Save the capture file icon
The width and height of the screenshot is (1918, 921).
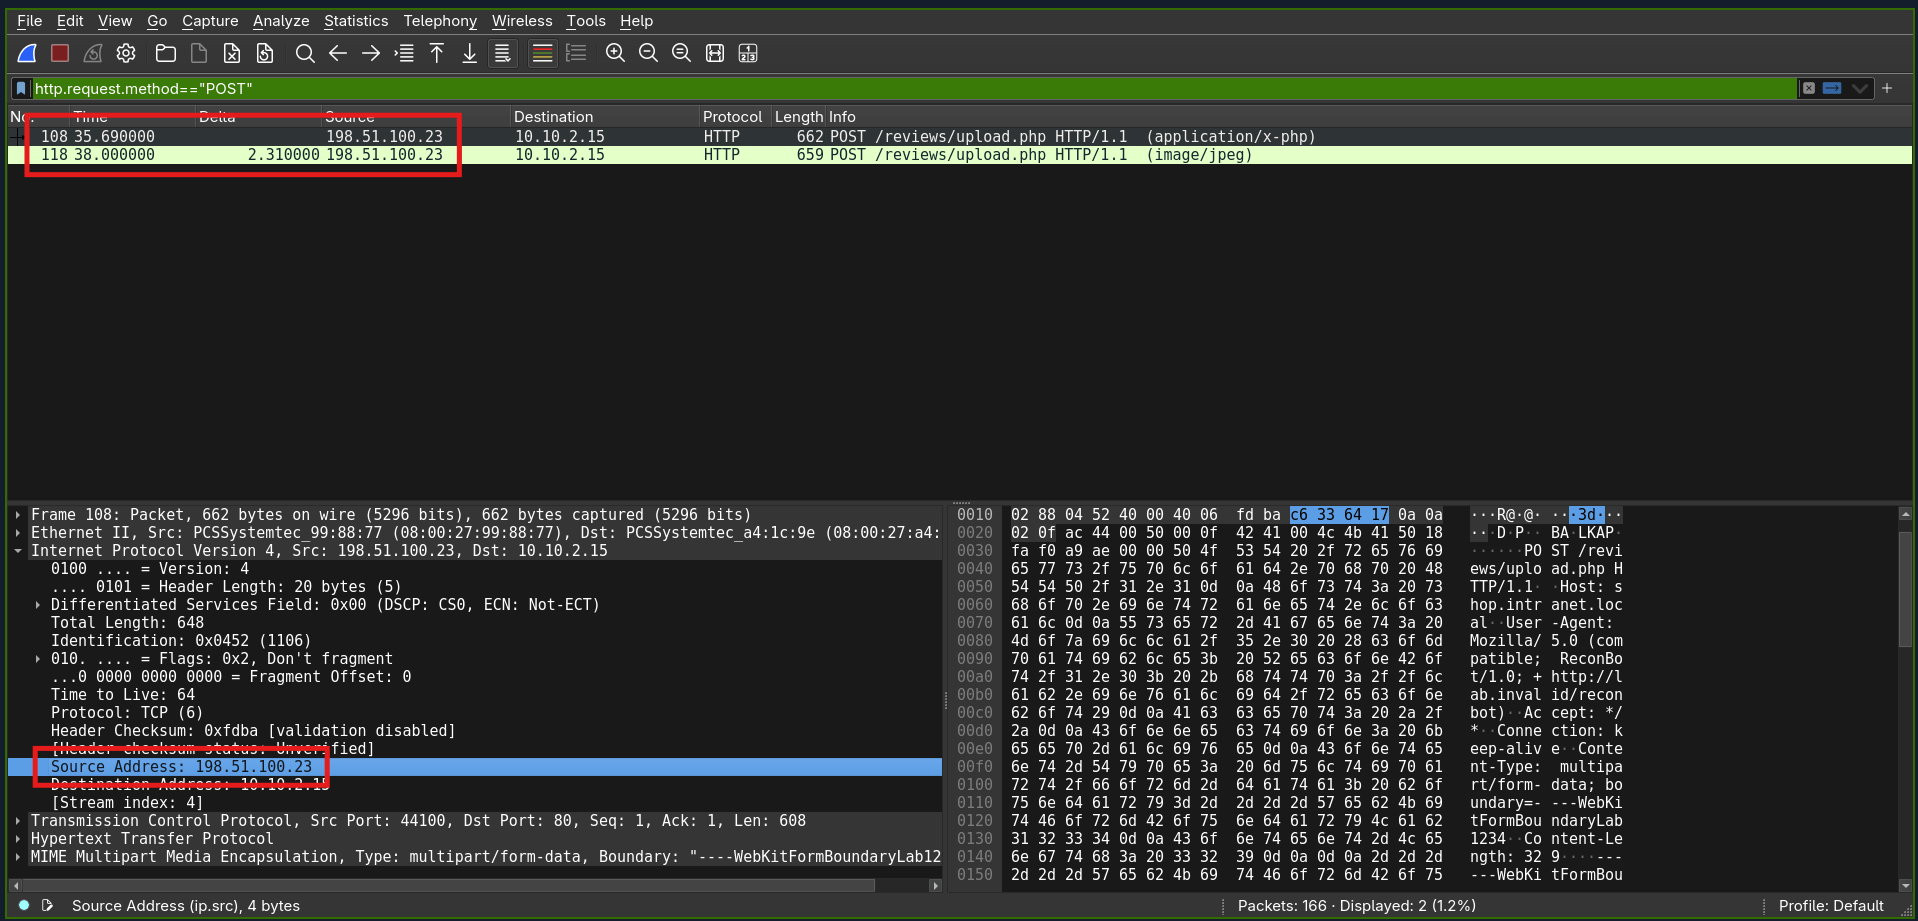[x=199, y=54]
